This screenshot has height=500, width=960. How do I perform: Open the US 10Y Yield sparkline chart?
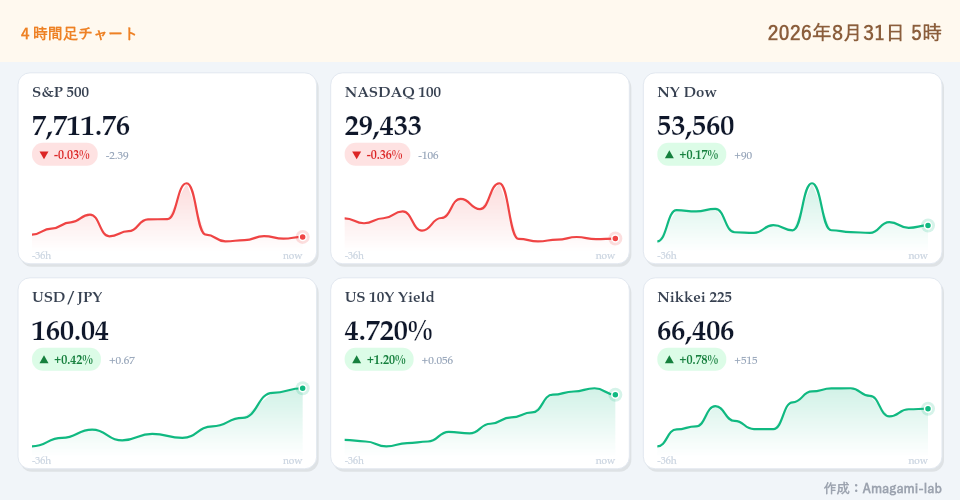tap(481, 419)
